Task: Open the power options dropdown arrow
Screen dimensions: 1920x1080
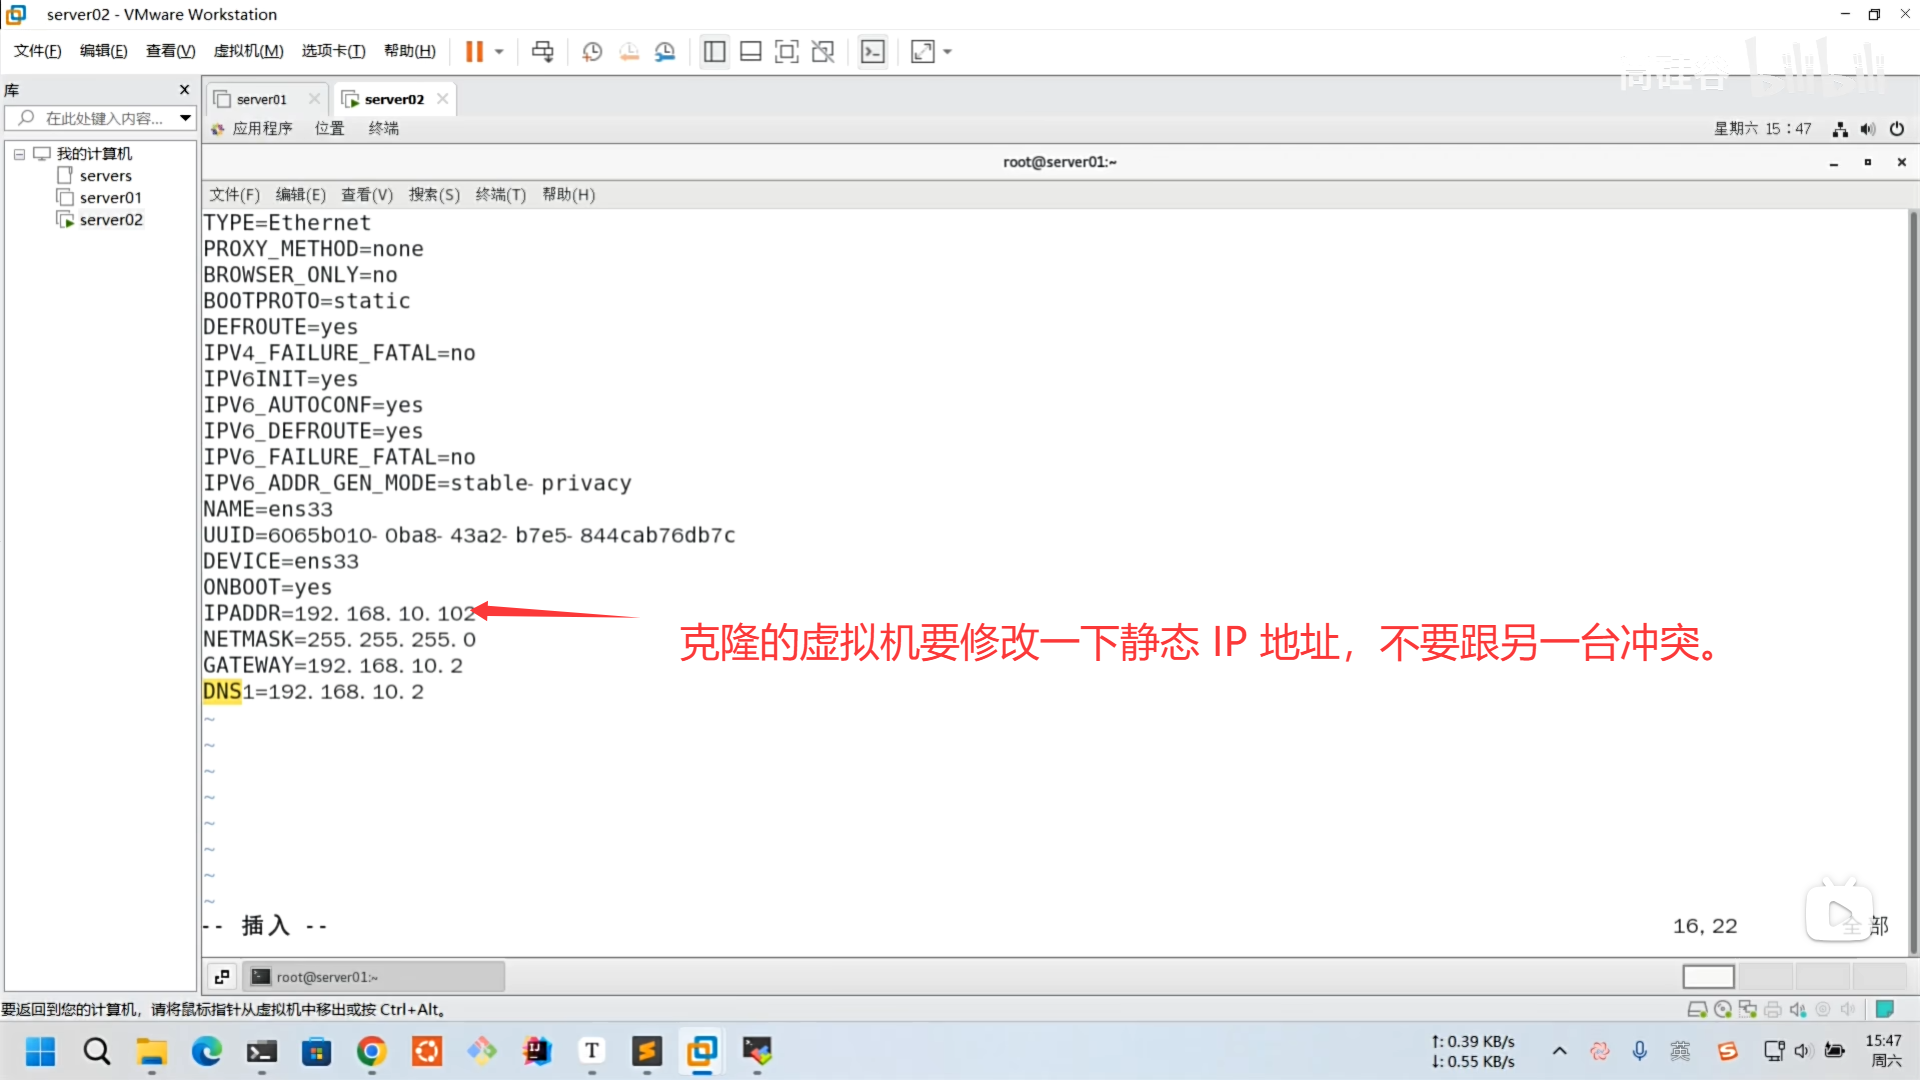Action: [499, 51]
